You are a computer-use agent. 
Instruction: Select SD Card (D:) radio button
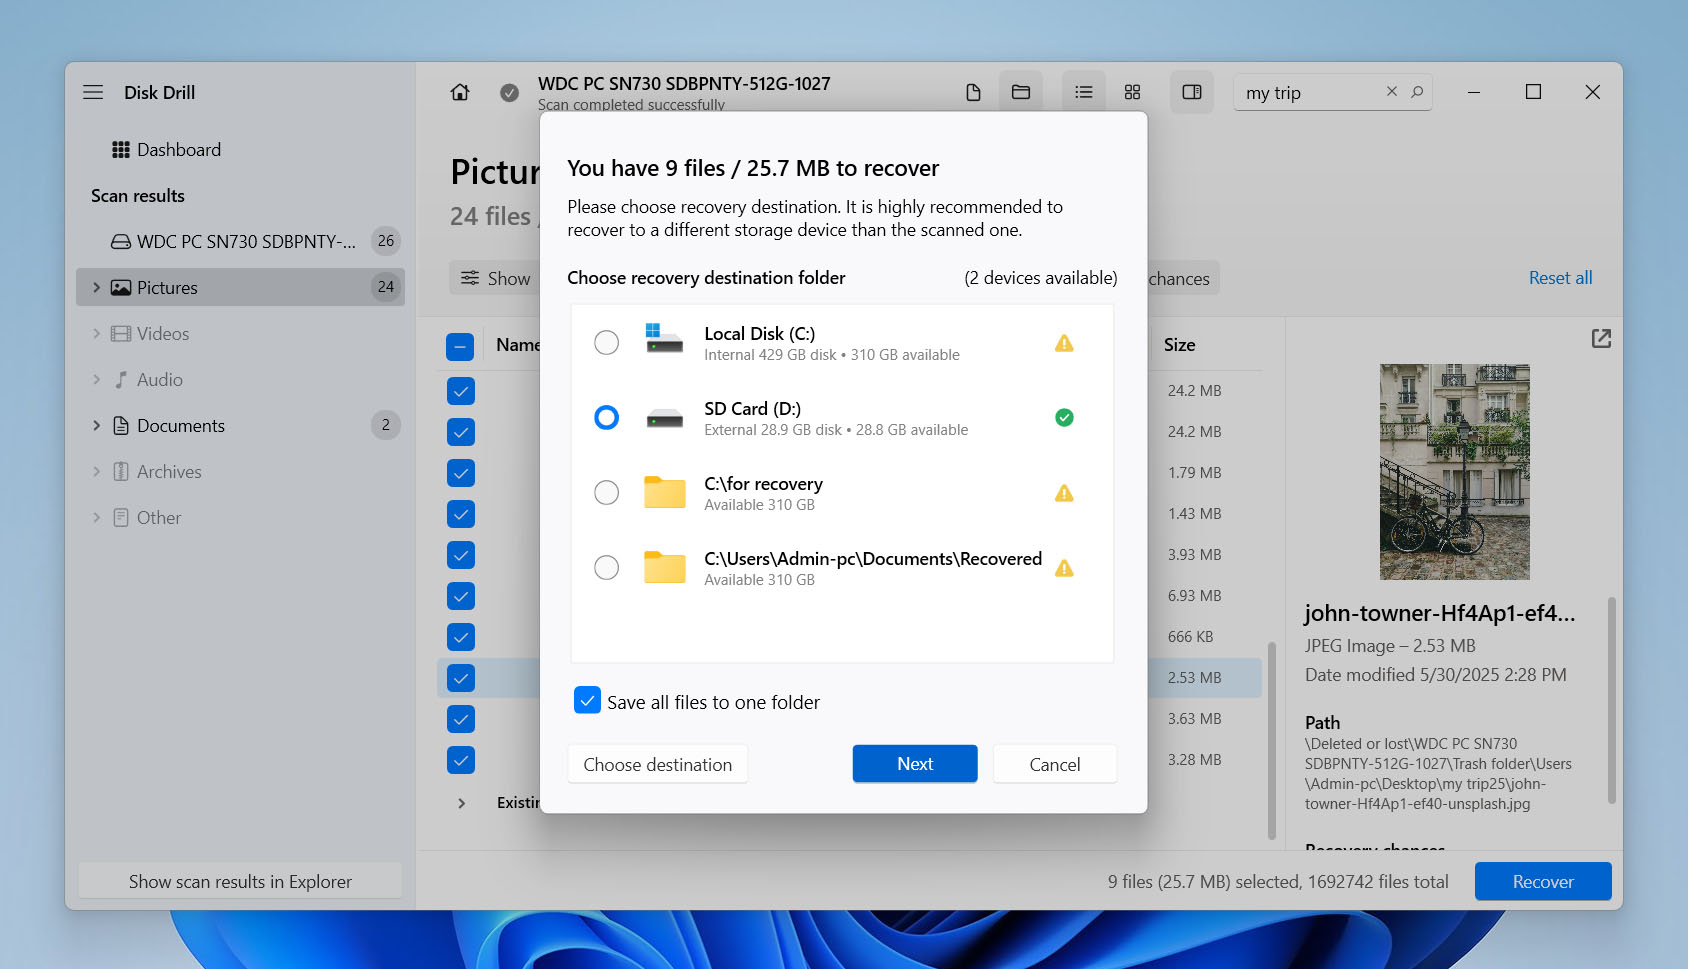[x=606, y=418]
